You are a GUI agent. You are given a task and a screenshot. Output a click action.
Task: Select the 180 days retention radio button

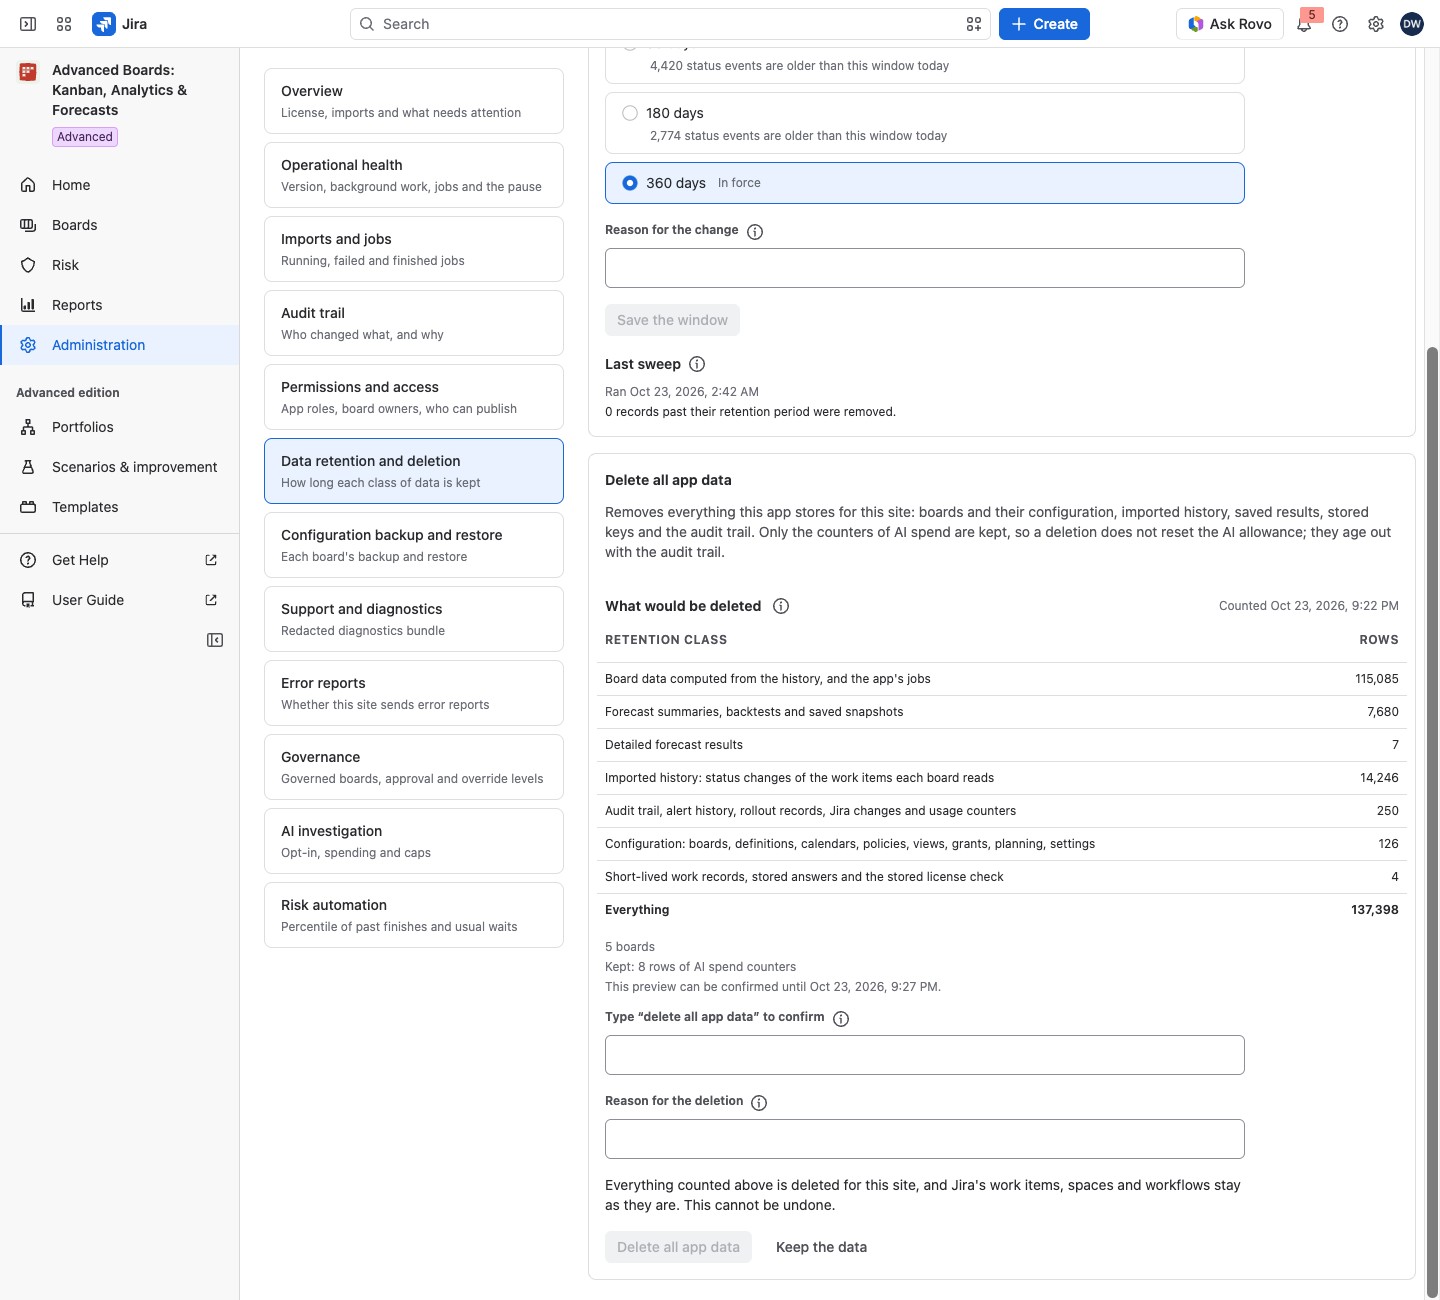[630, 113]
